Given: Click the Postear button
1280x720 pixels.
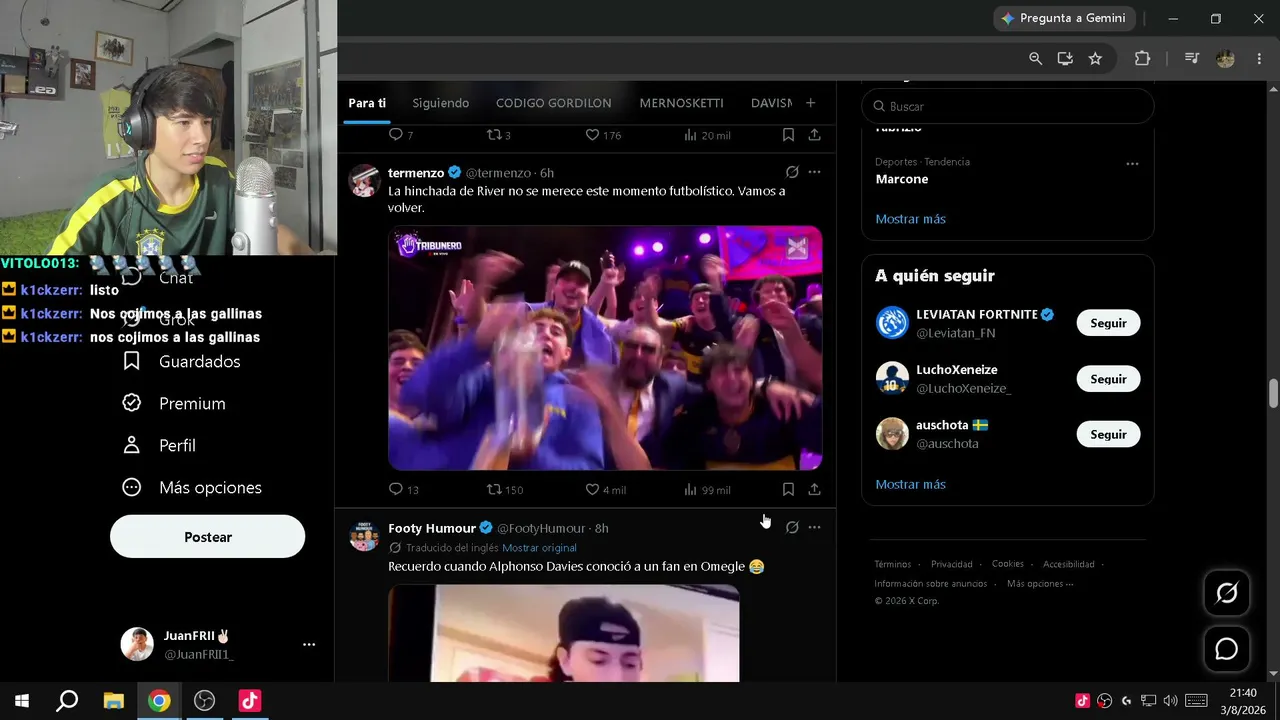Looking at the screenshot, I should coord(207,537).
